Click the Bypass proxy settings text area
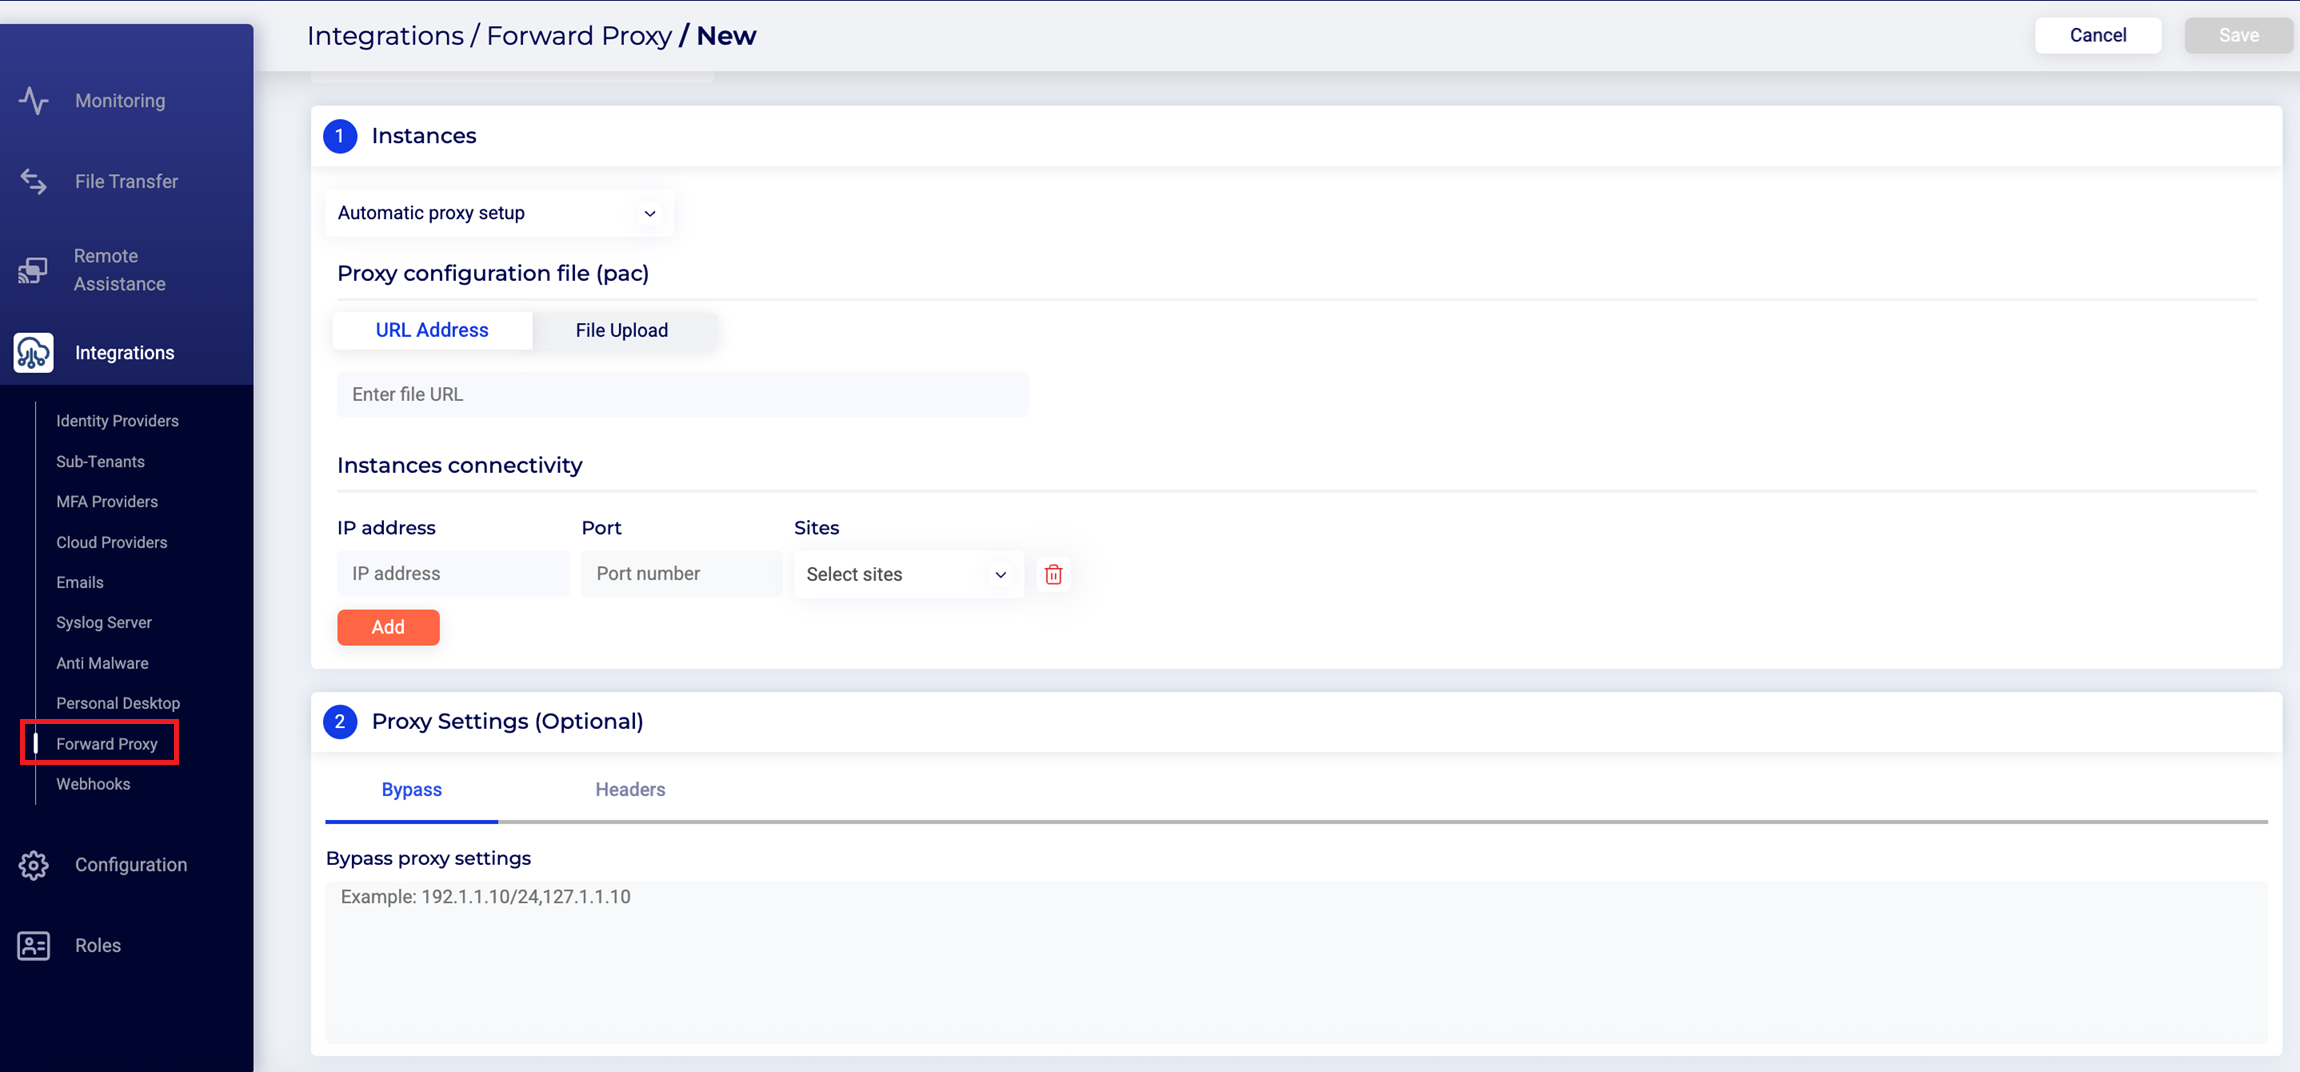Screen dimensions: 2300x1072 point(1296,962)
